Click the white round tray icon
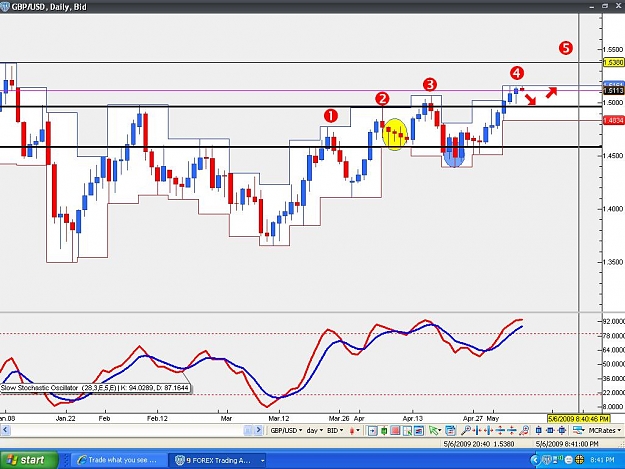The image size is (625, 469). (568, 460)
